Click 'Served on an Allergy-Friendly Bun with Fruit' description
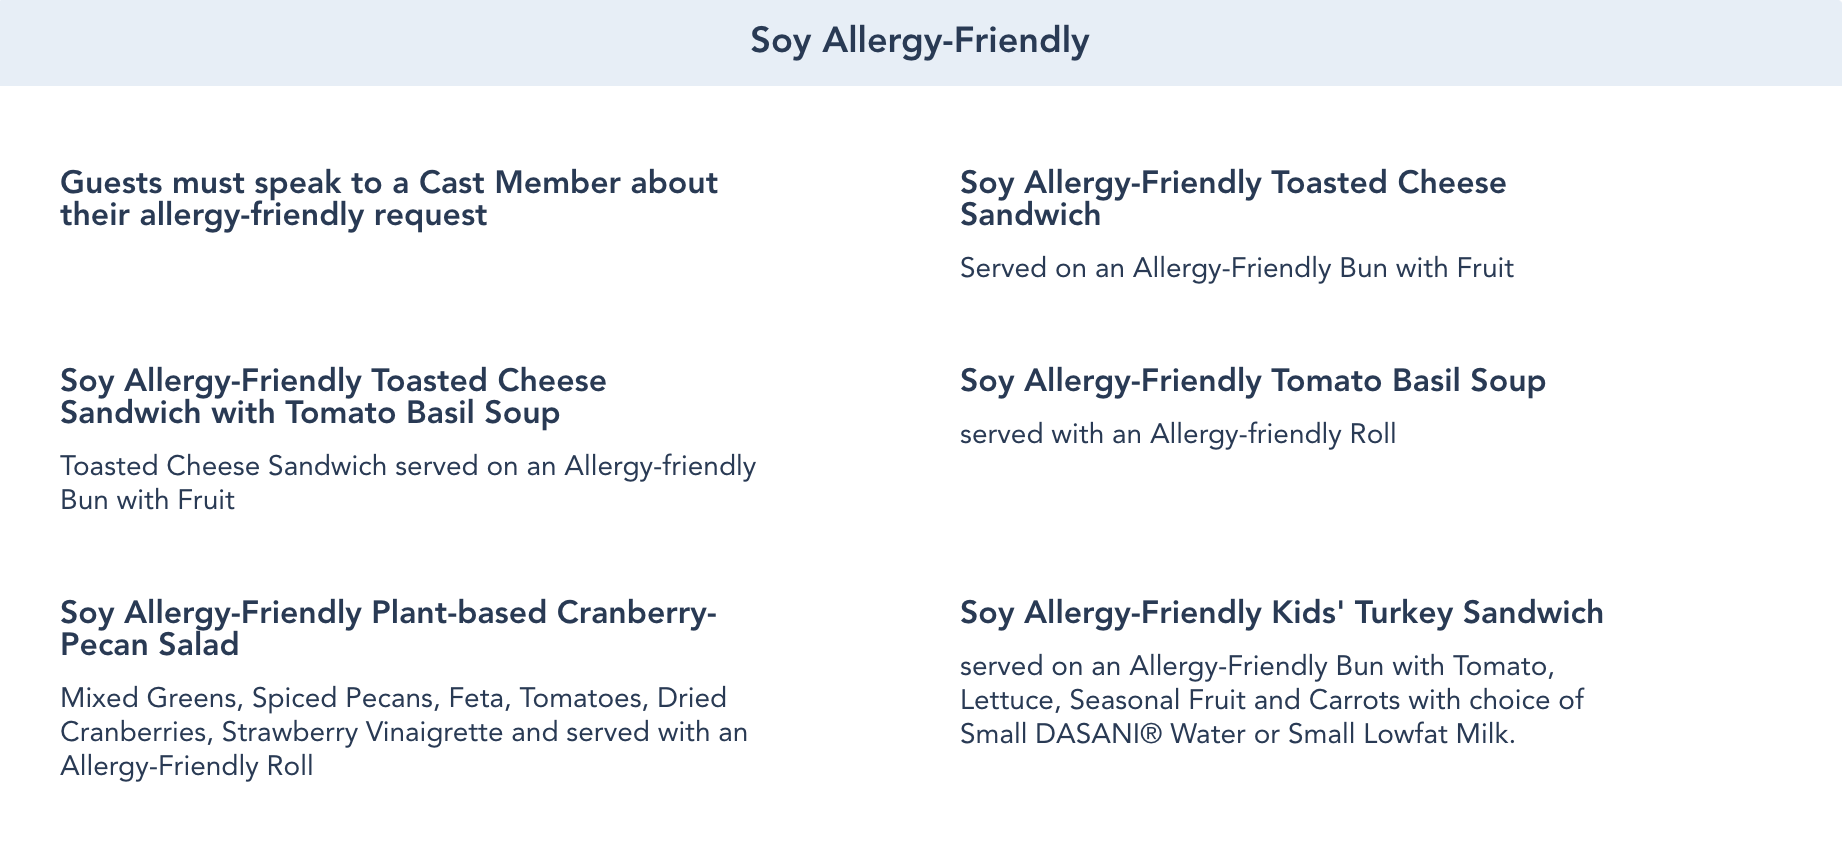This screenshot has height=850, width=1842. 1236,268
